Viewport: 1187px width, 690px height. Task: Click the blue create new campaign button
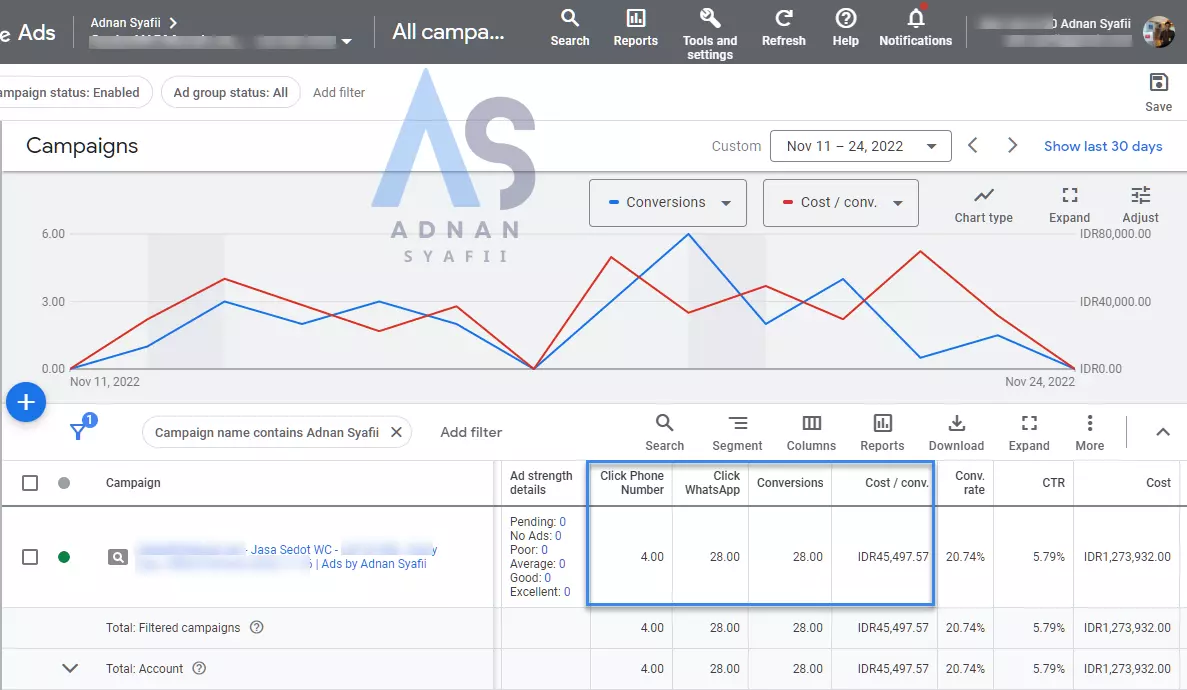(x=26, y=402)
